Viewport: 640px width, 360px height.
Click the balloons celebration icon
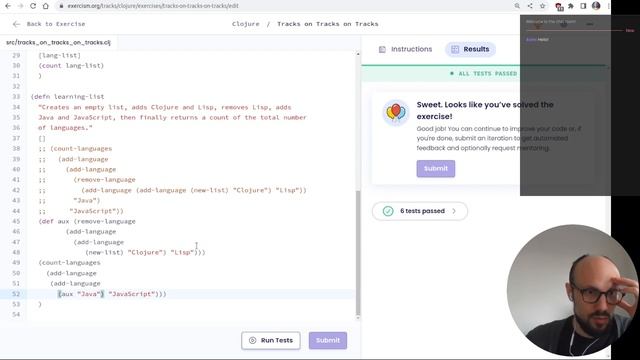tap(396, 113)
